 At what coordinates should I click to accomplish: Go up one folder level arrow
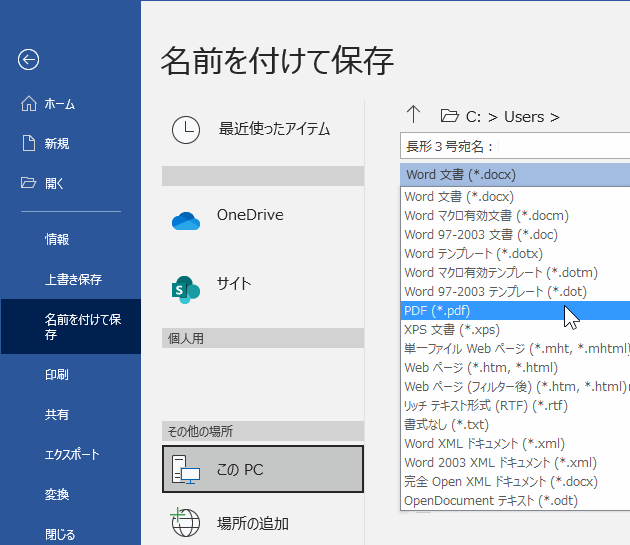(414, 115)
